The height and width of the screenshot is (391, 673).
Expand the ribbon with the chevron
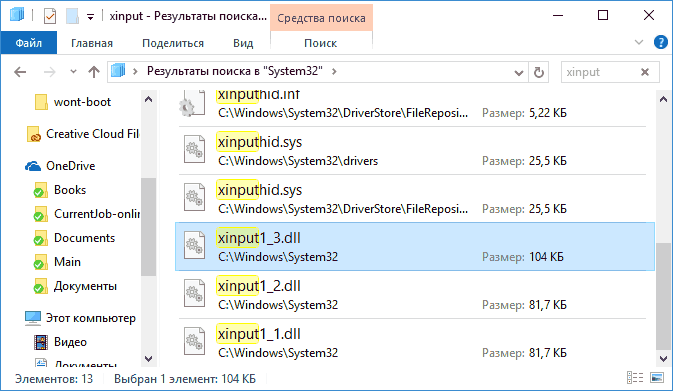[639, 42]
